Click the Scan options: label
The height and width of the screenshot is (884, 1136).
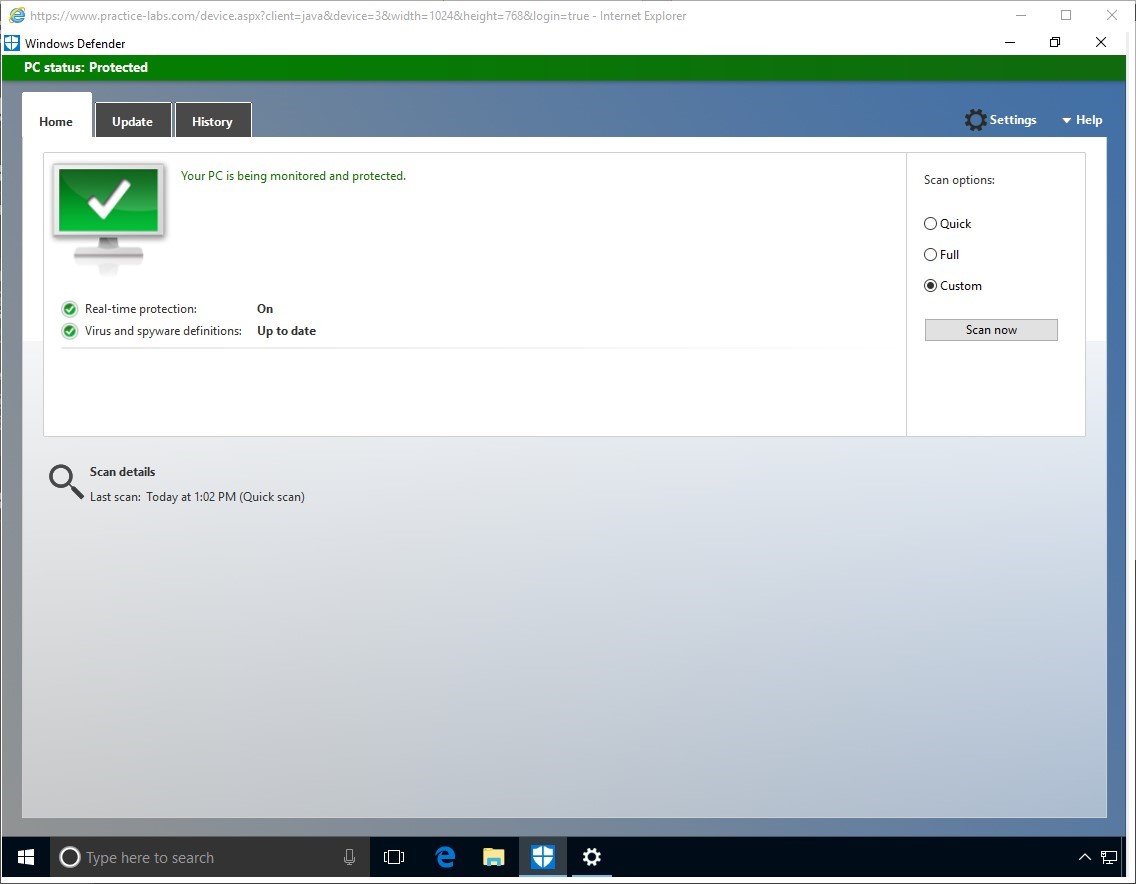(959, 180)
